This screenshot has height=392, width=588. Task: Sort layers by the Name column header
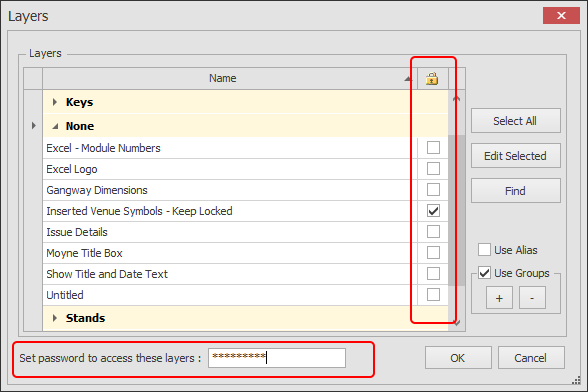223,78
